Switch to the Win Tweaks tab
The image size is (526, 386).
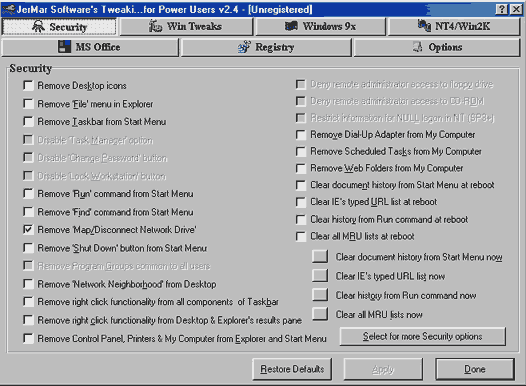point(186,26)
